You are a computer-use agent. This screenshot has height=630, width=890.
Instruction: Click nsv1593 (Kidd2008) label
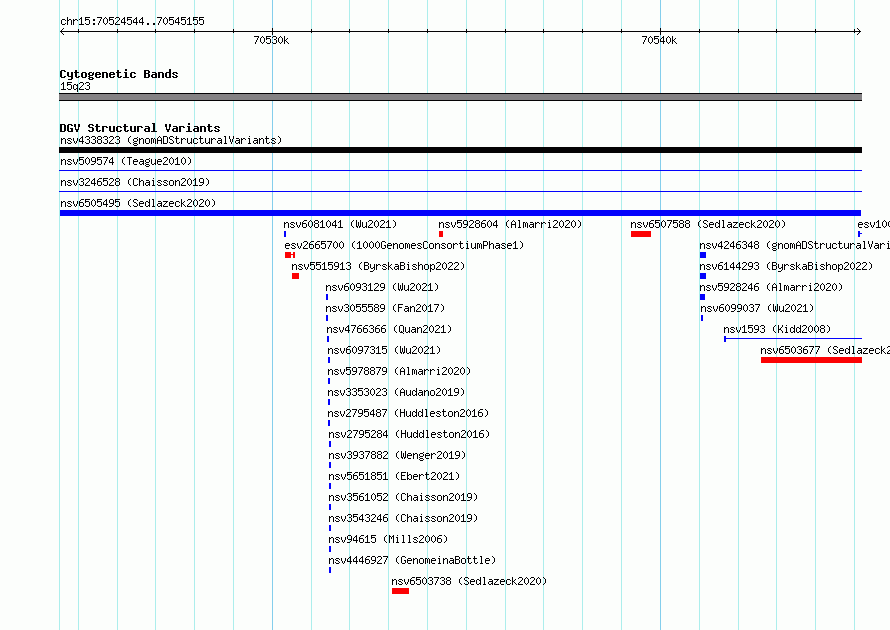pyautogui.click(x=777, y=329)
